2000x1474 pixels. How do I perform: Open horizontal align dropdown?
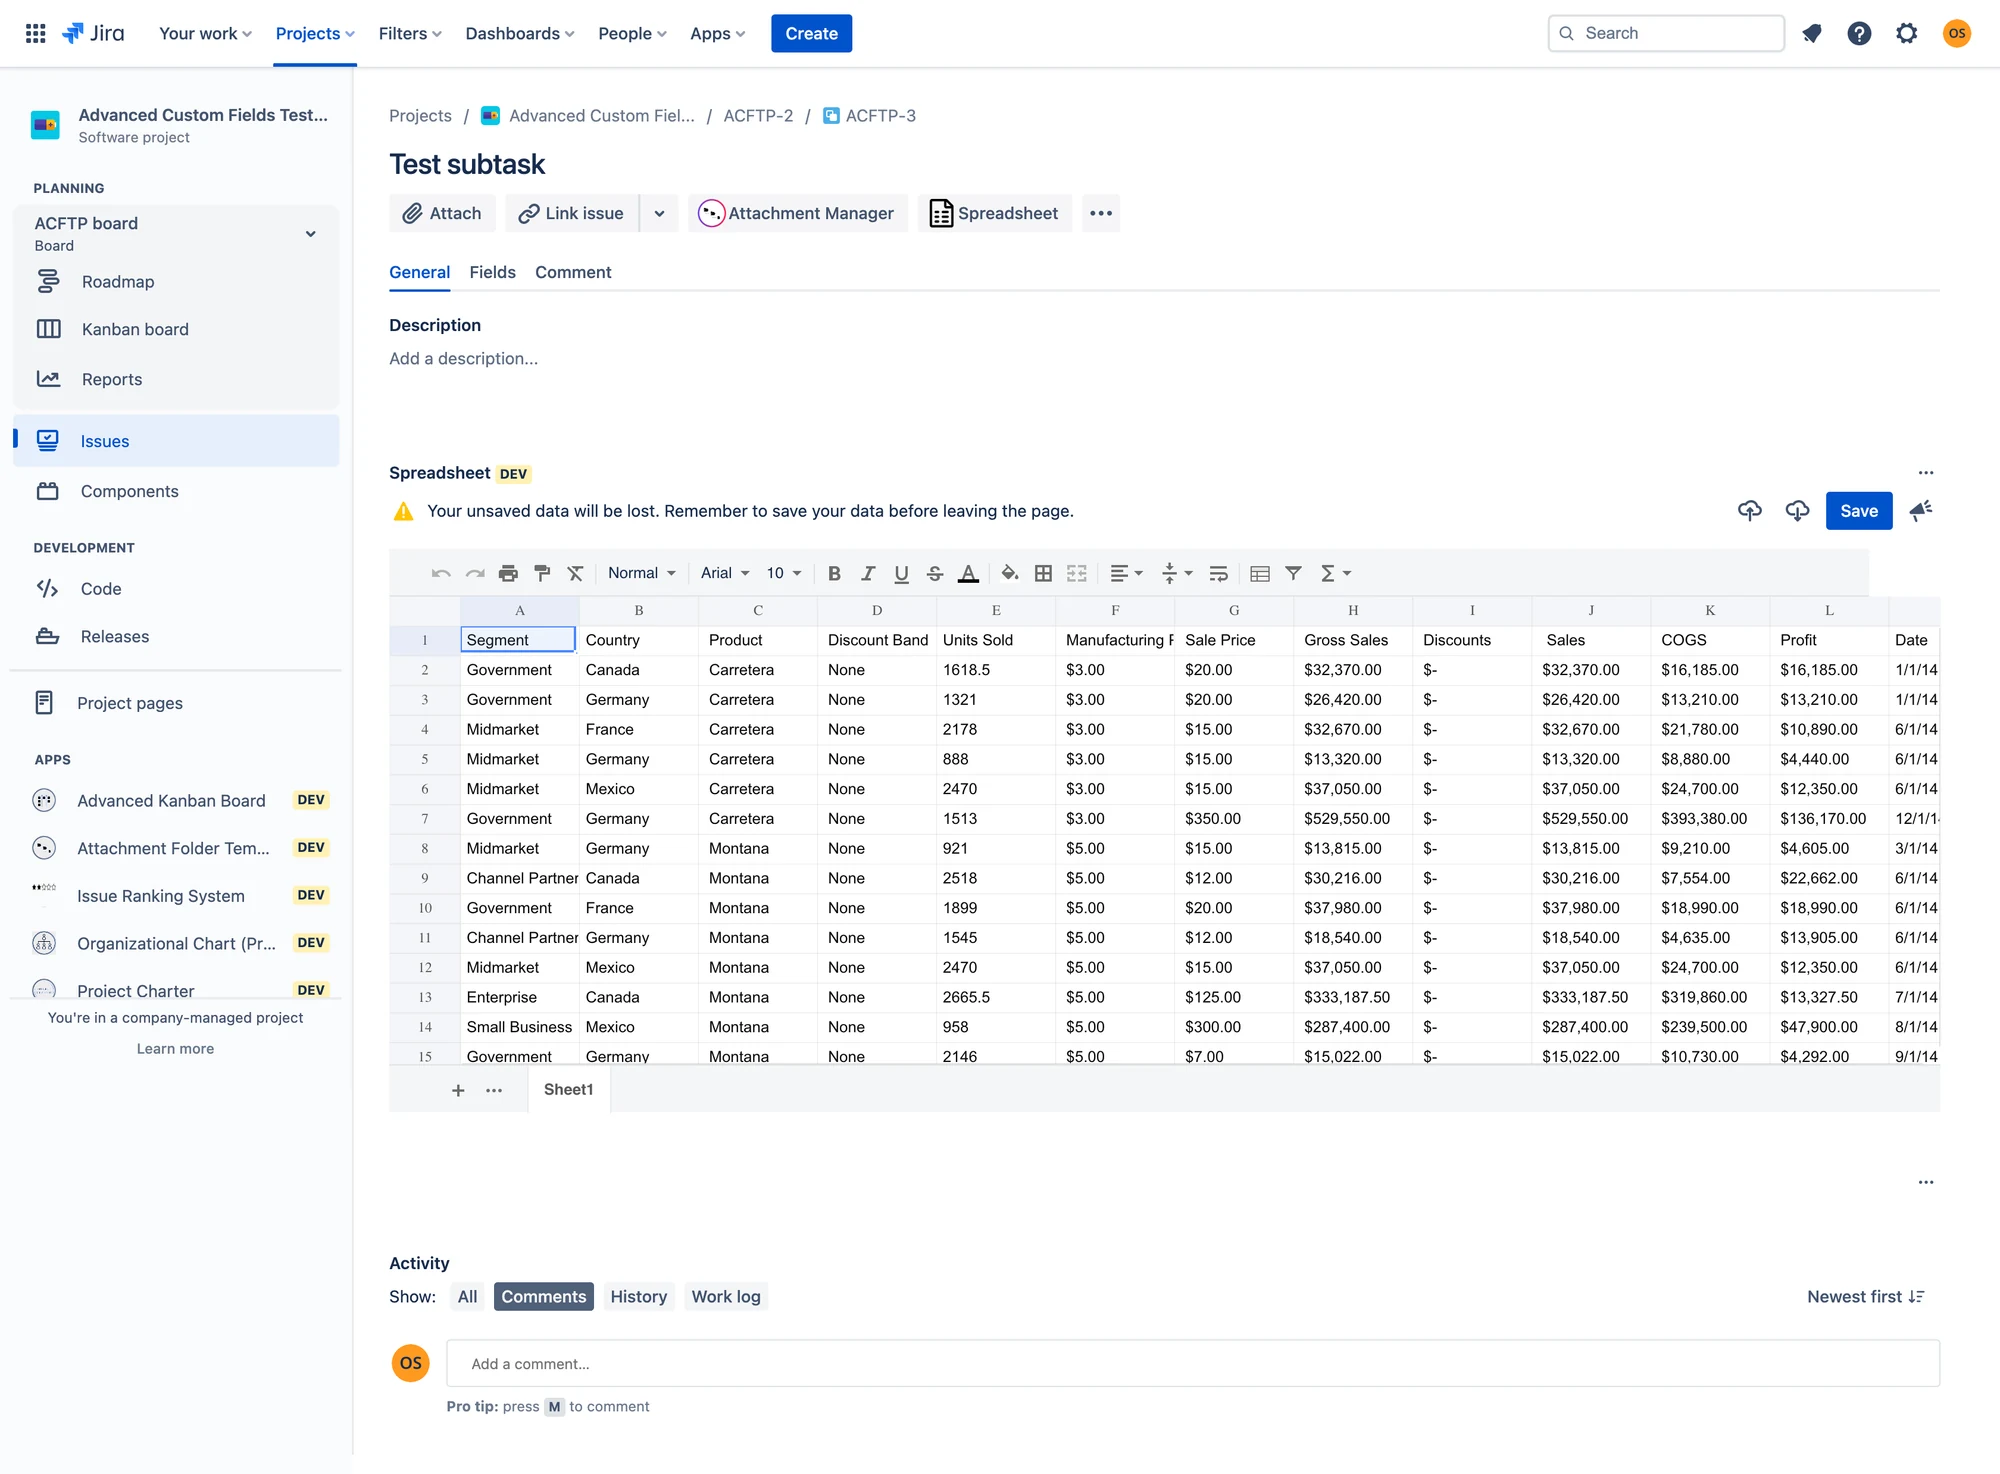1126,573
